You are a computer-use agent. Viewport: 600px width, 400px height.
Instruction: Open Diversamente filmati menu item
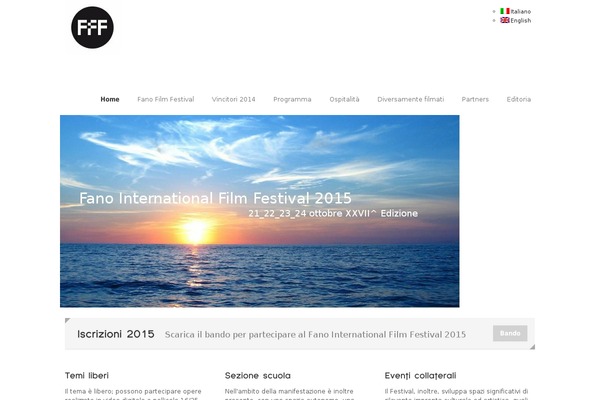[411, 99]
